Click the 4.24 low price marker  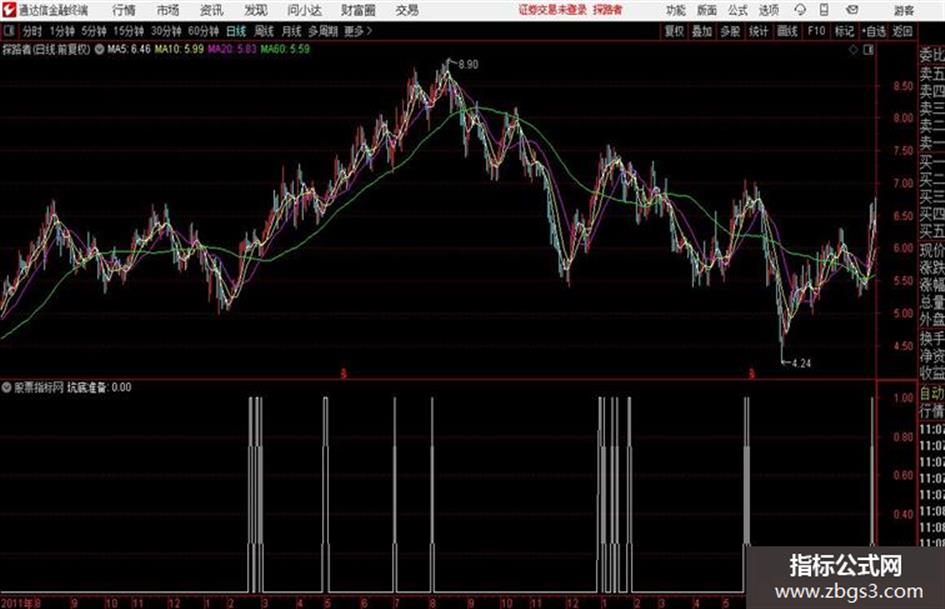coord(801,363)
